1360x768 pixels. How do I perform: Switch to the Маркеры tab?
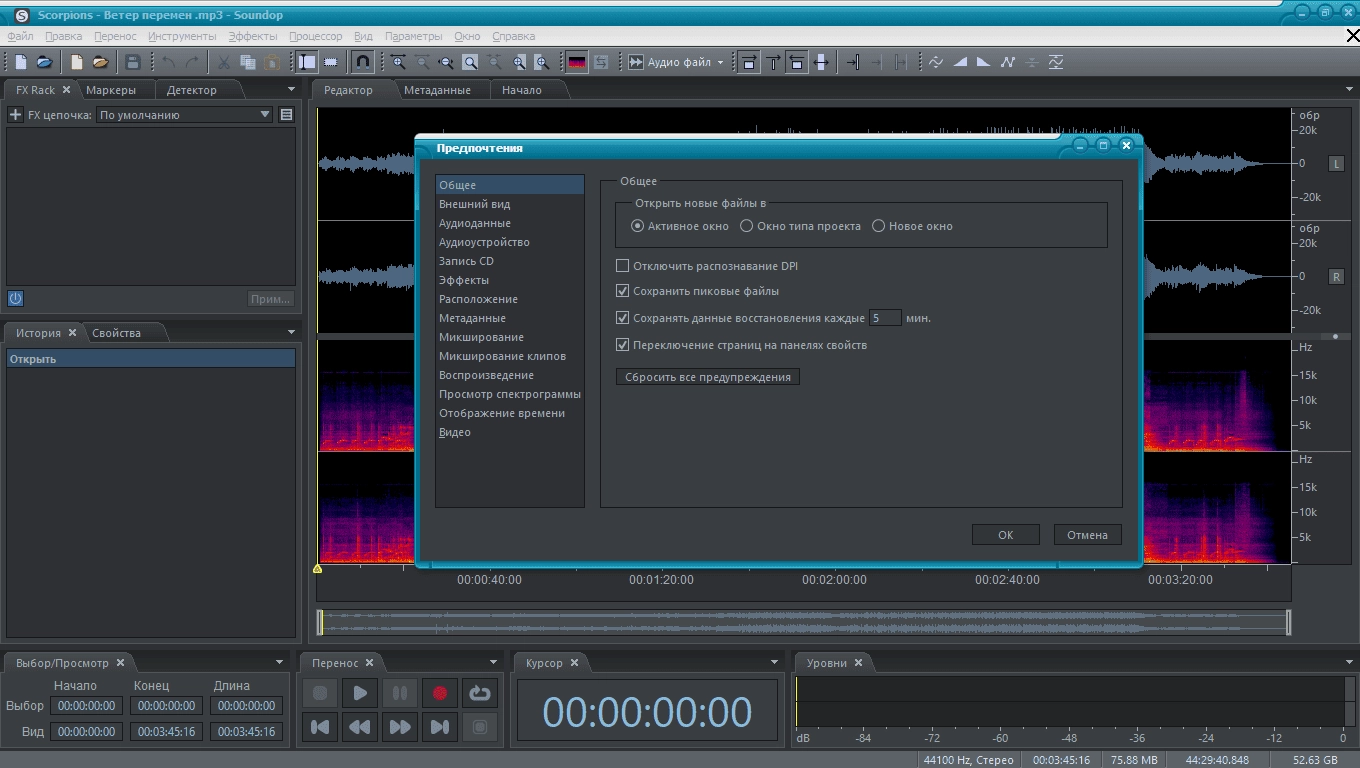coord(111,90)
